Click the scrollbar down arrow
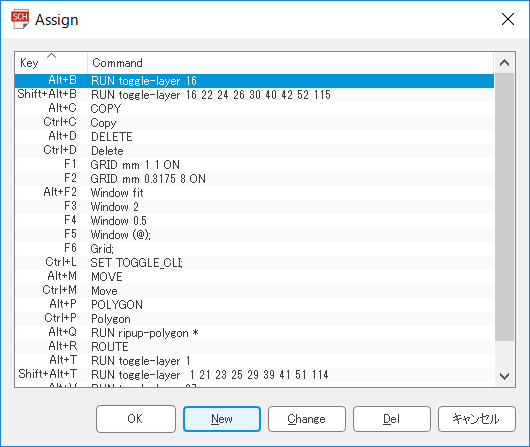Screen dimensions: 530x447 pyautogui.click(x=504, y=376)
